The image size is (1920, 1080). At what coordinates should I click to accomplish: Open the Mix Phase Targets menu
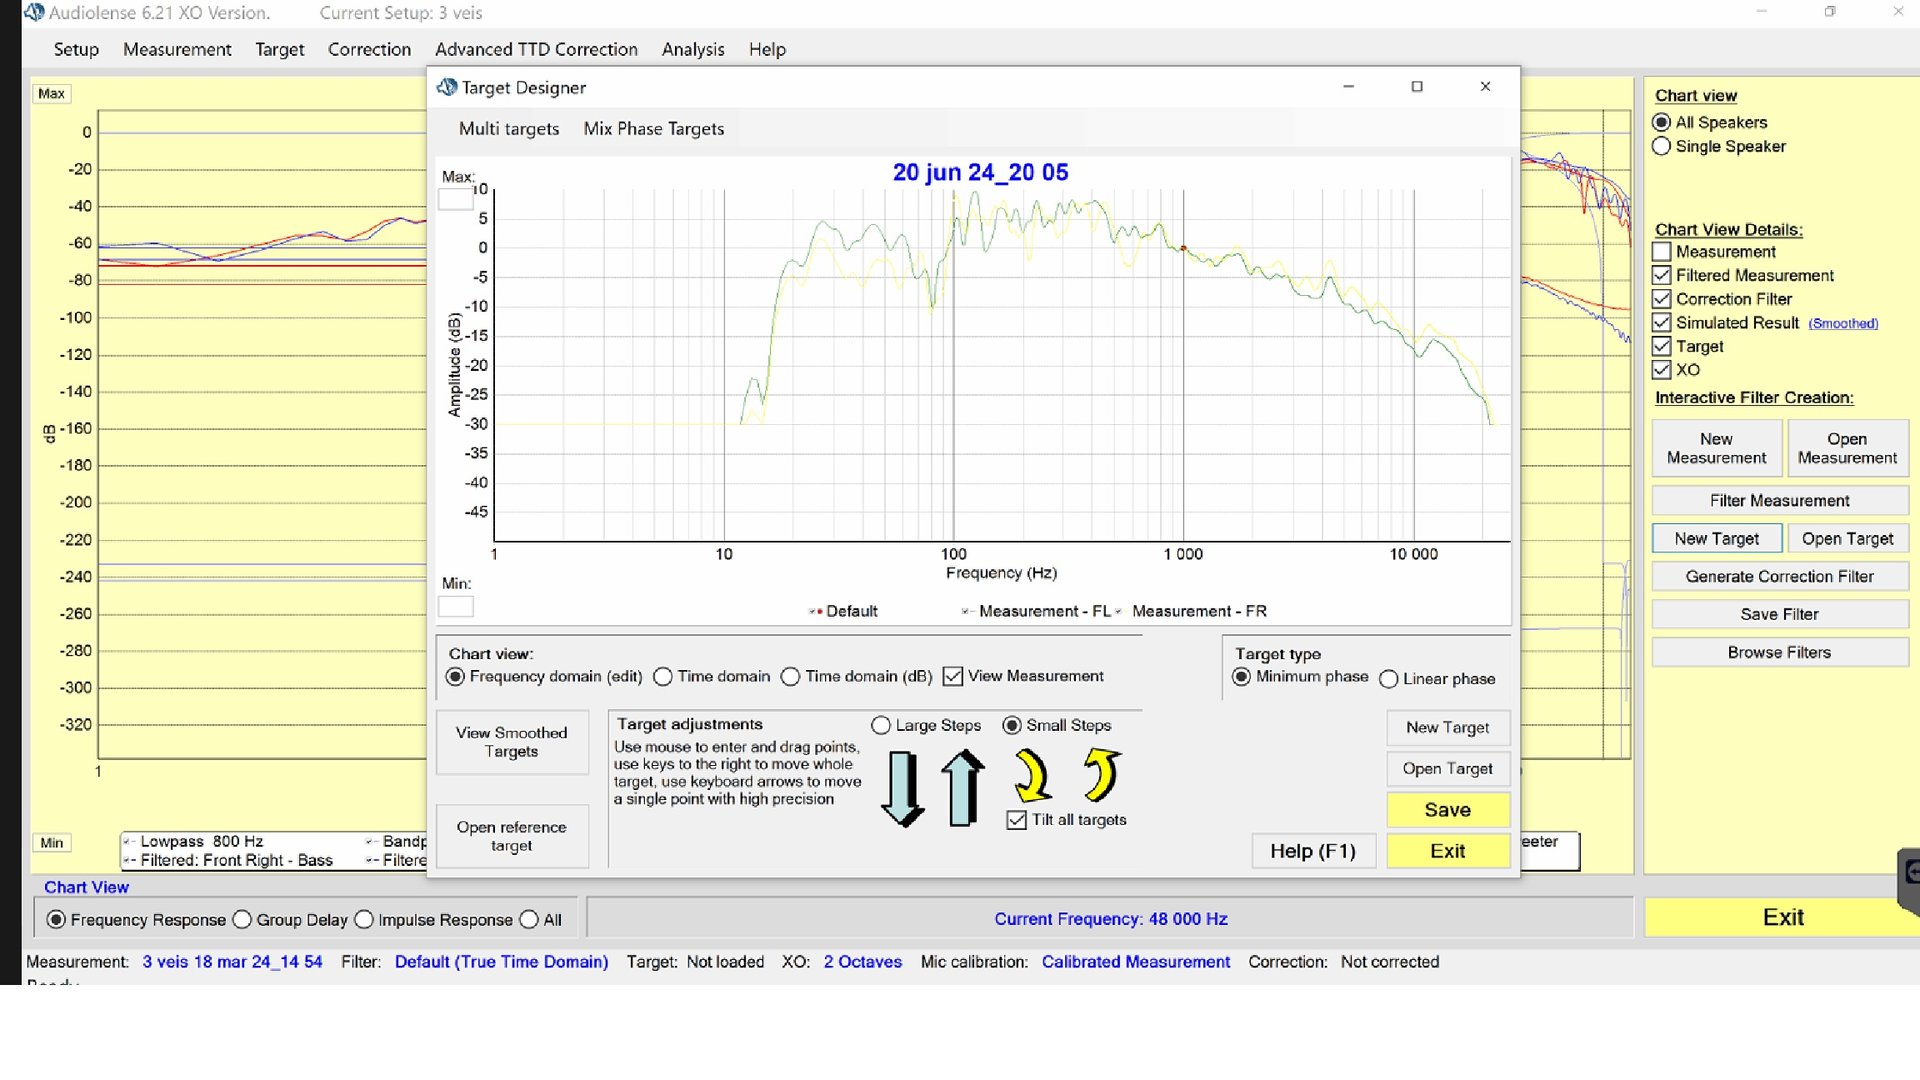653,129
